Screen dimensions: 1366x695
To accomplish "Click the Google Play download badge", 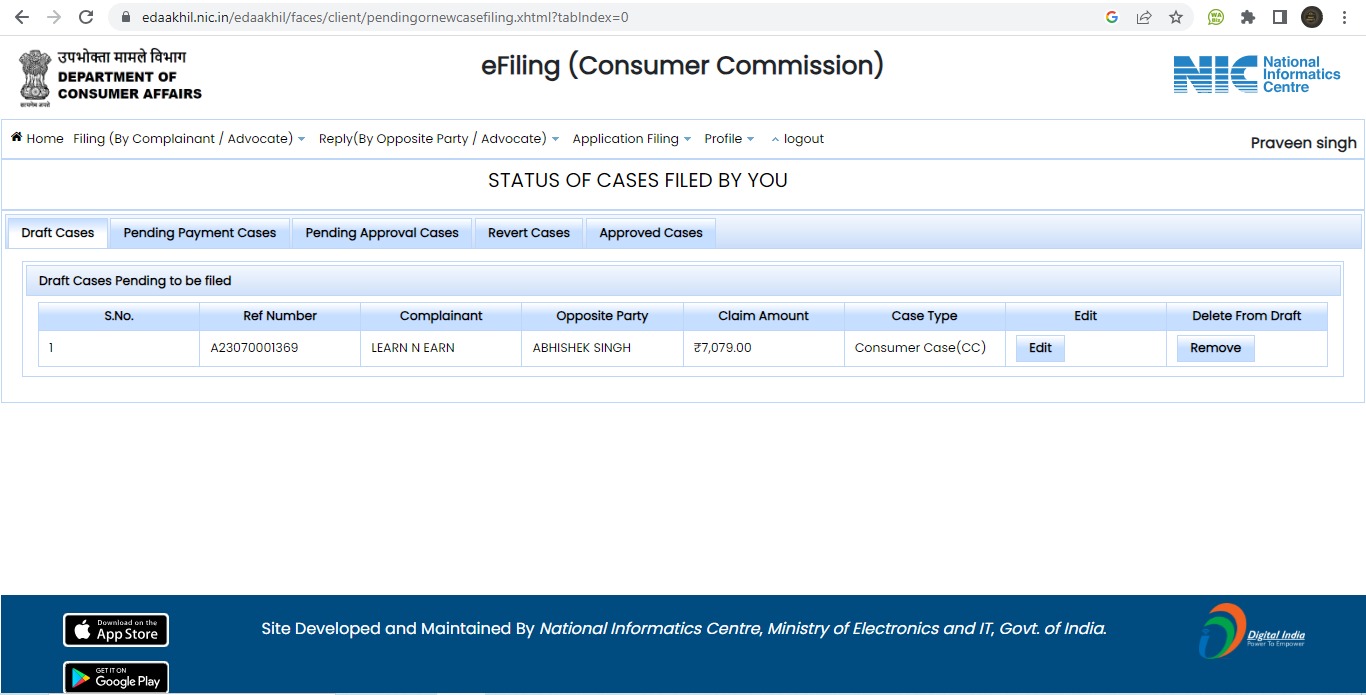I will coord(116,677).
